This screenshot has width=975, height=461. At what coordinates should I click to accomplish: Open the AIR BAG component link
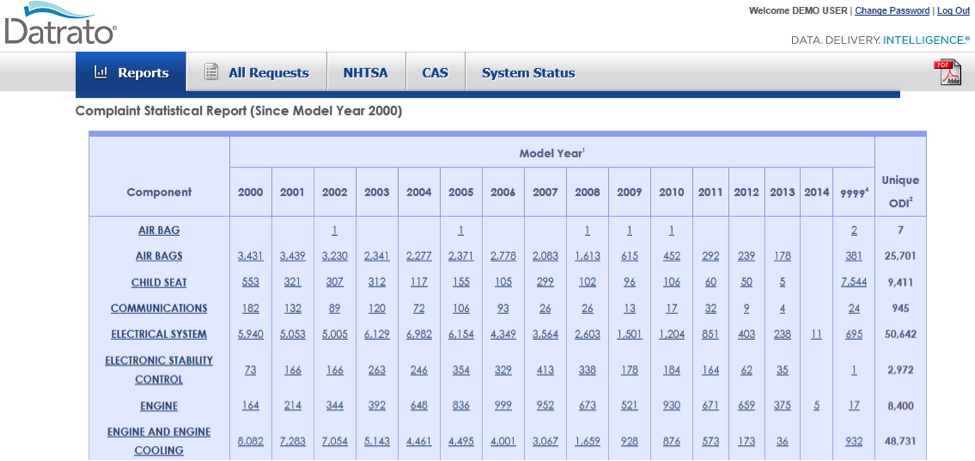159,230
